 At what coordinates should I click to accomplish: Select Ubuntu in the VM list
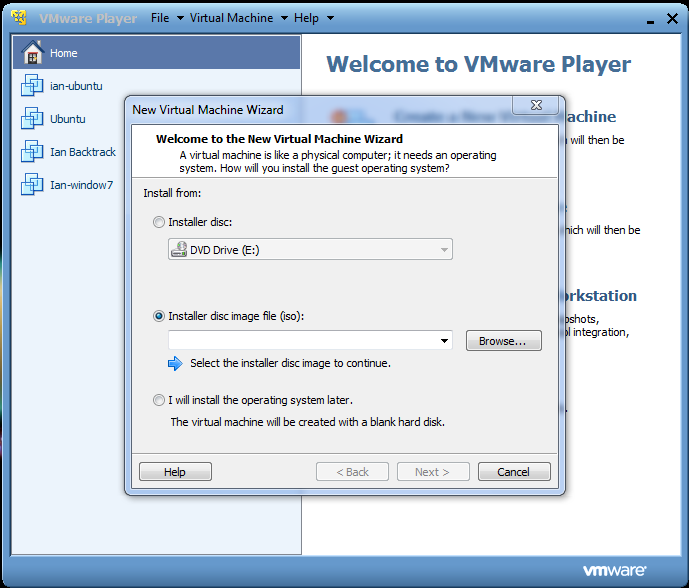(68, 119)
